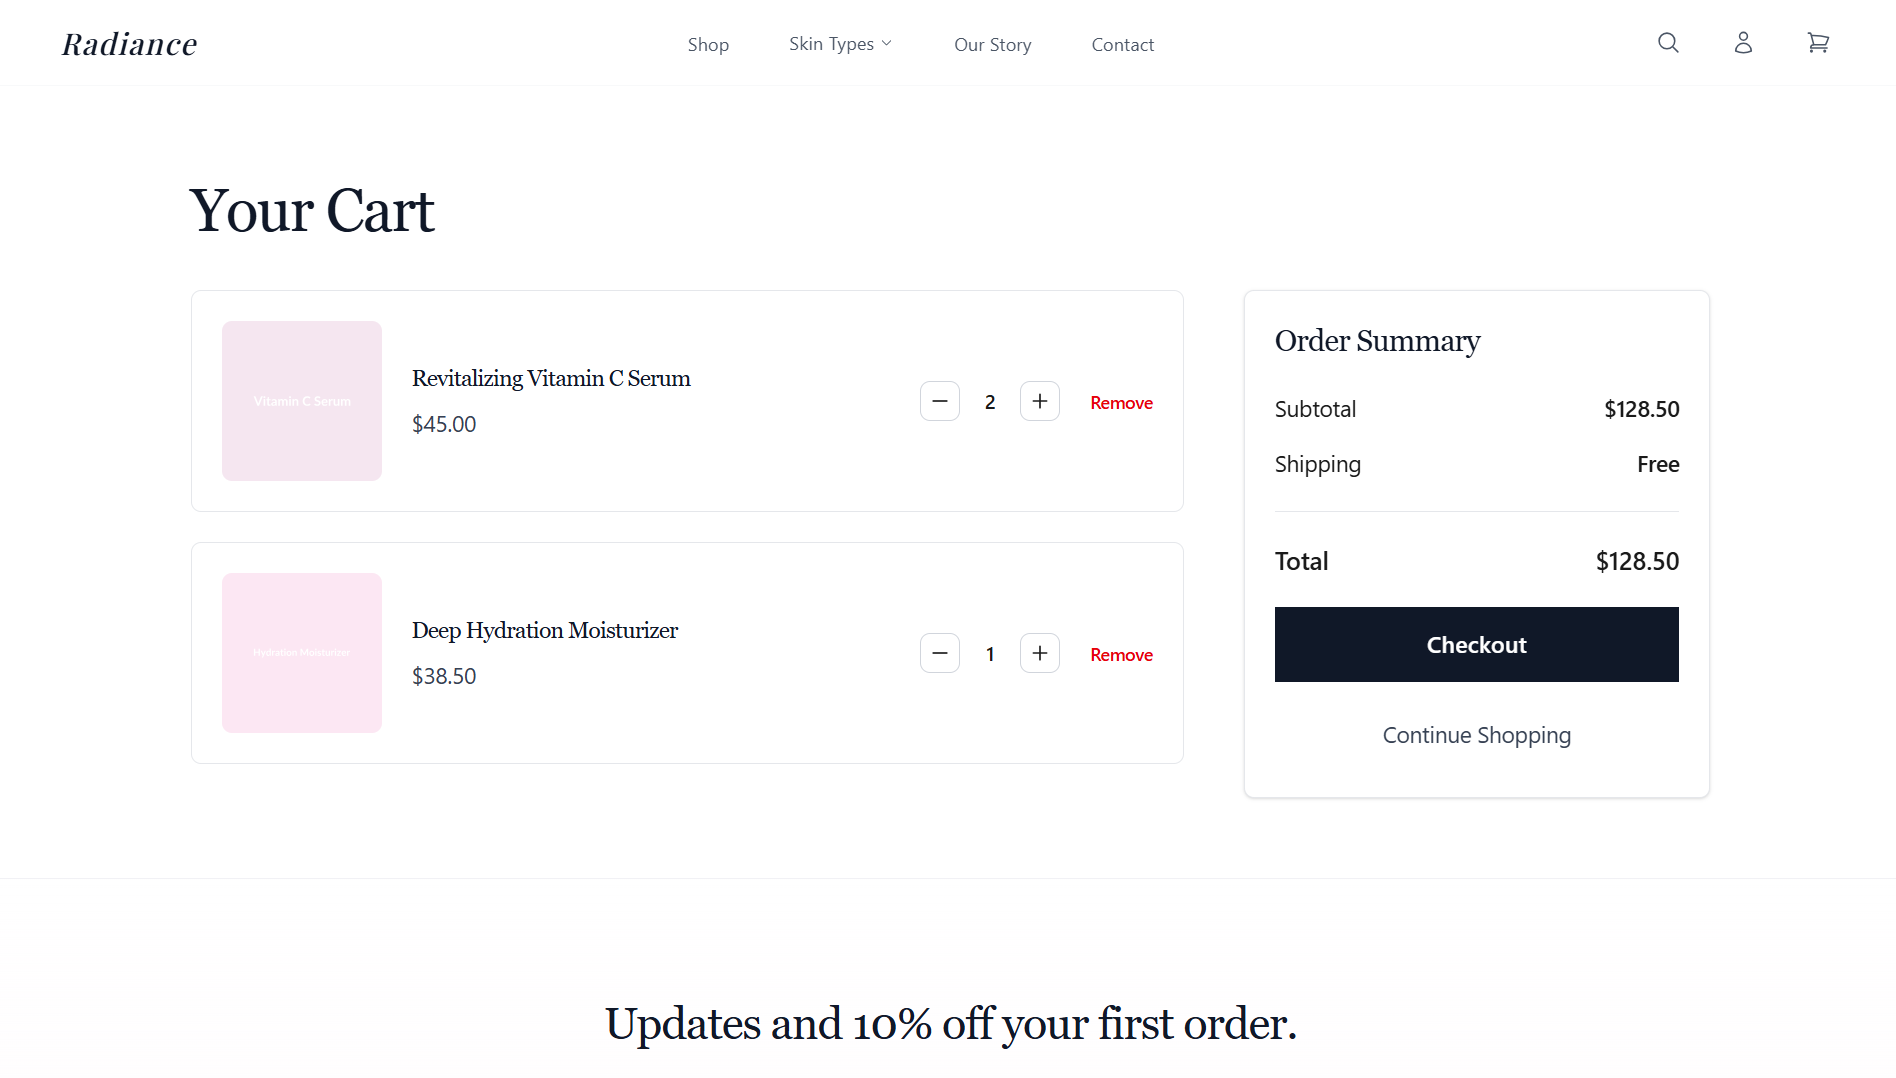Increase Vitamin C Serum quantity
1896x1078 pixels.
pos(1040,401)
